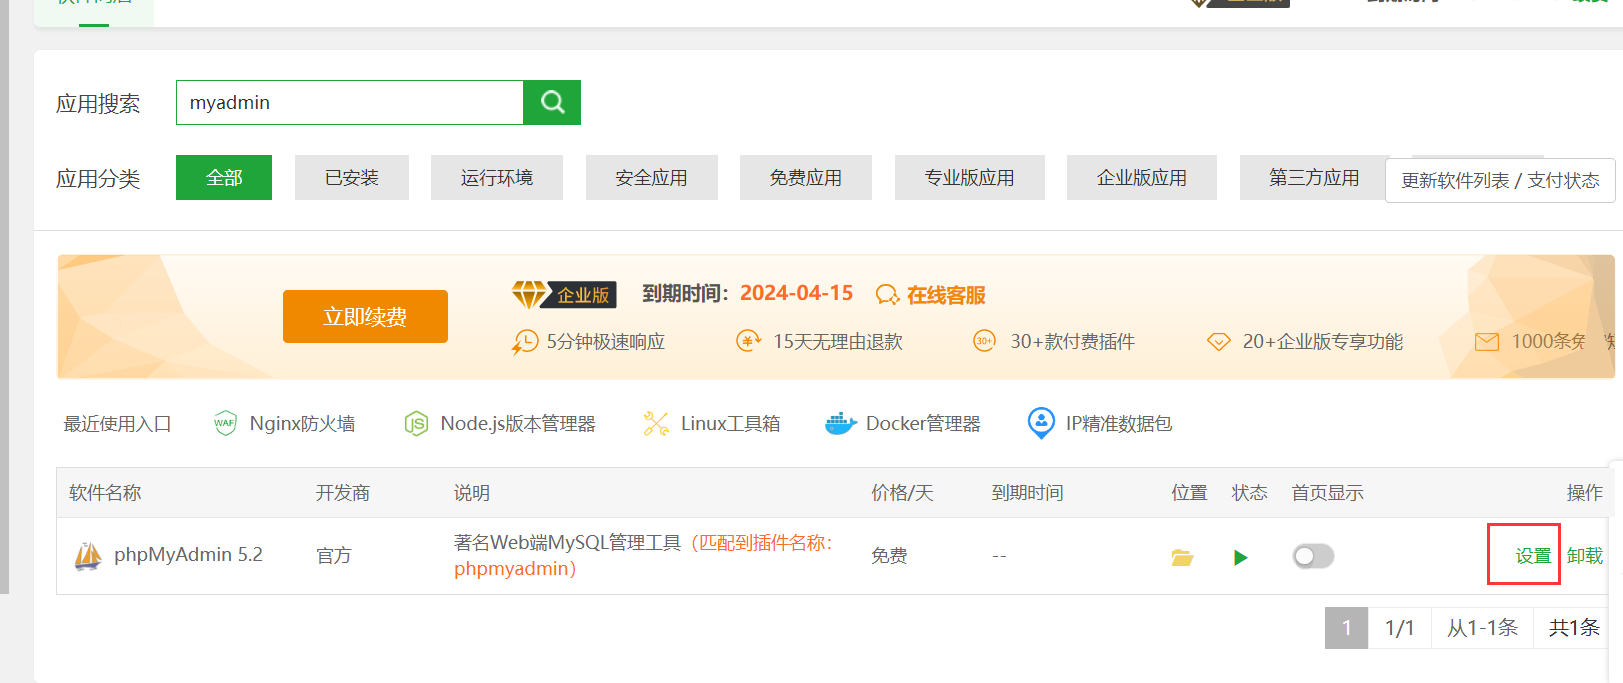Open IP精准数据包 location icon
Viewport: 1623px width, 683px height.
pos(1041,423)
